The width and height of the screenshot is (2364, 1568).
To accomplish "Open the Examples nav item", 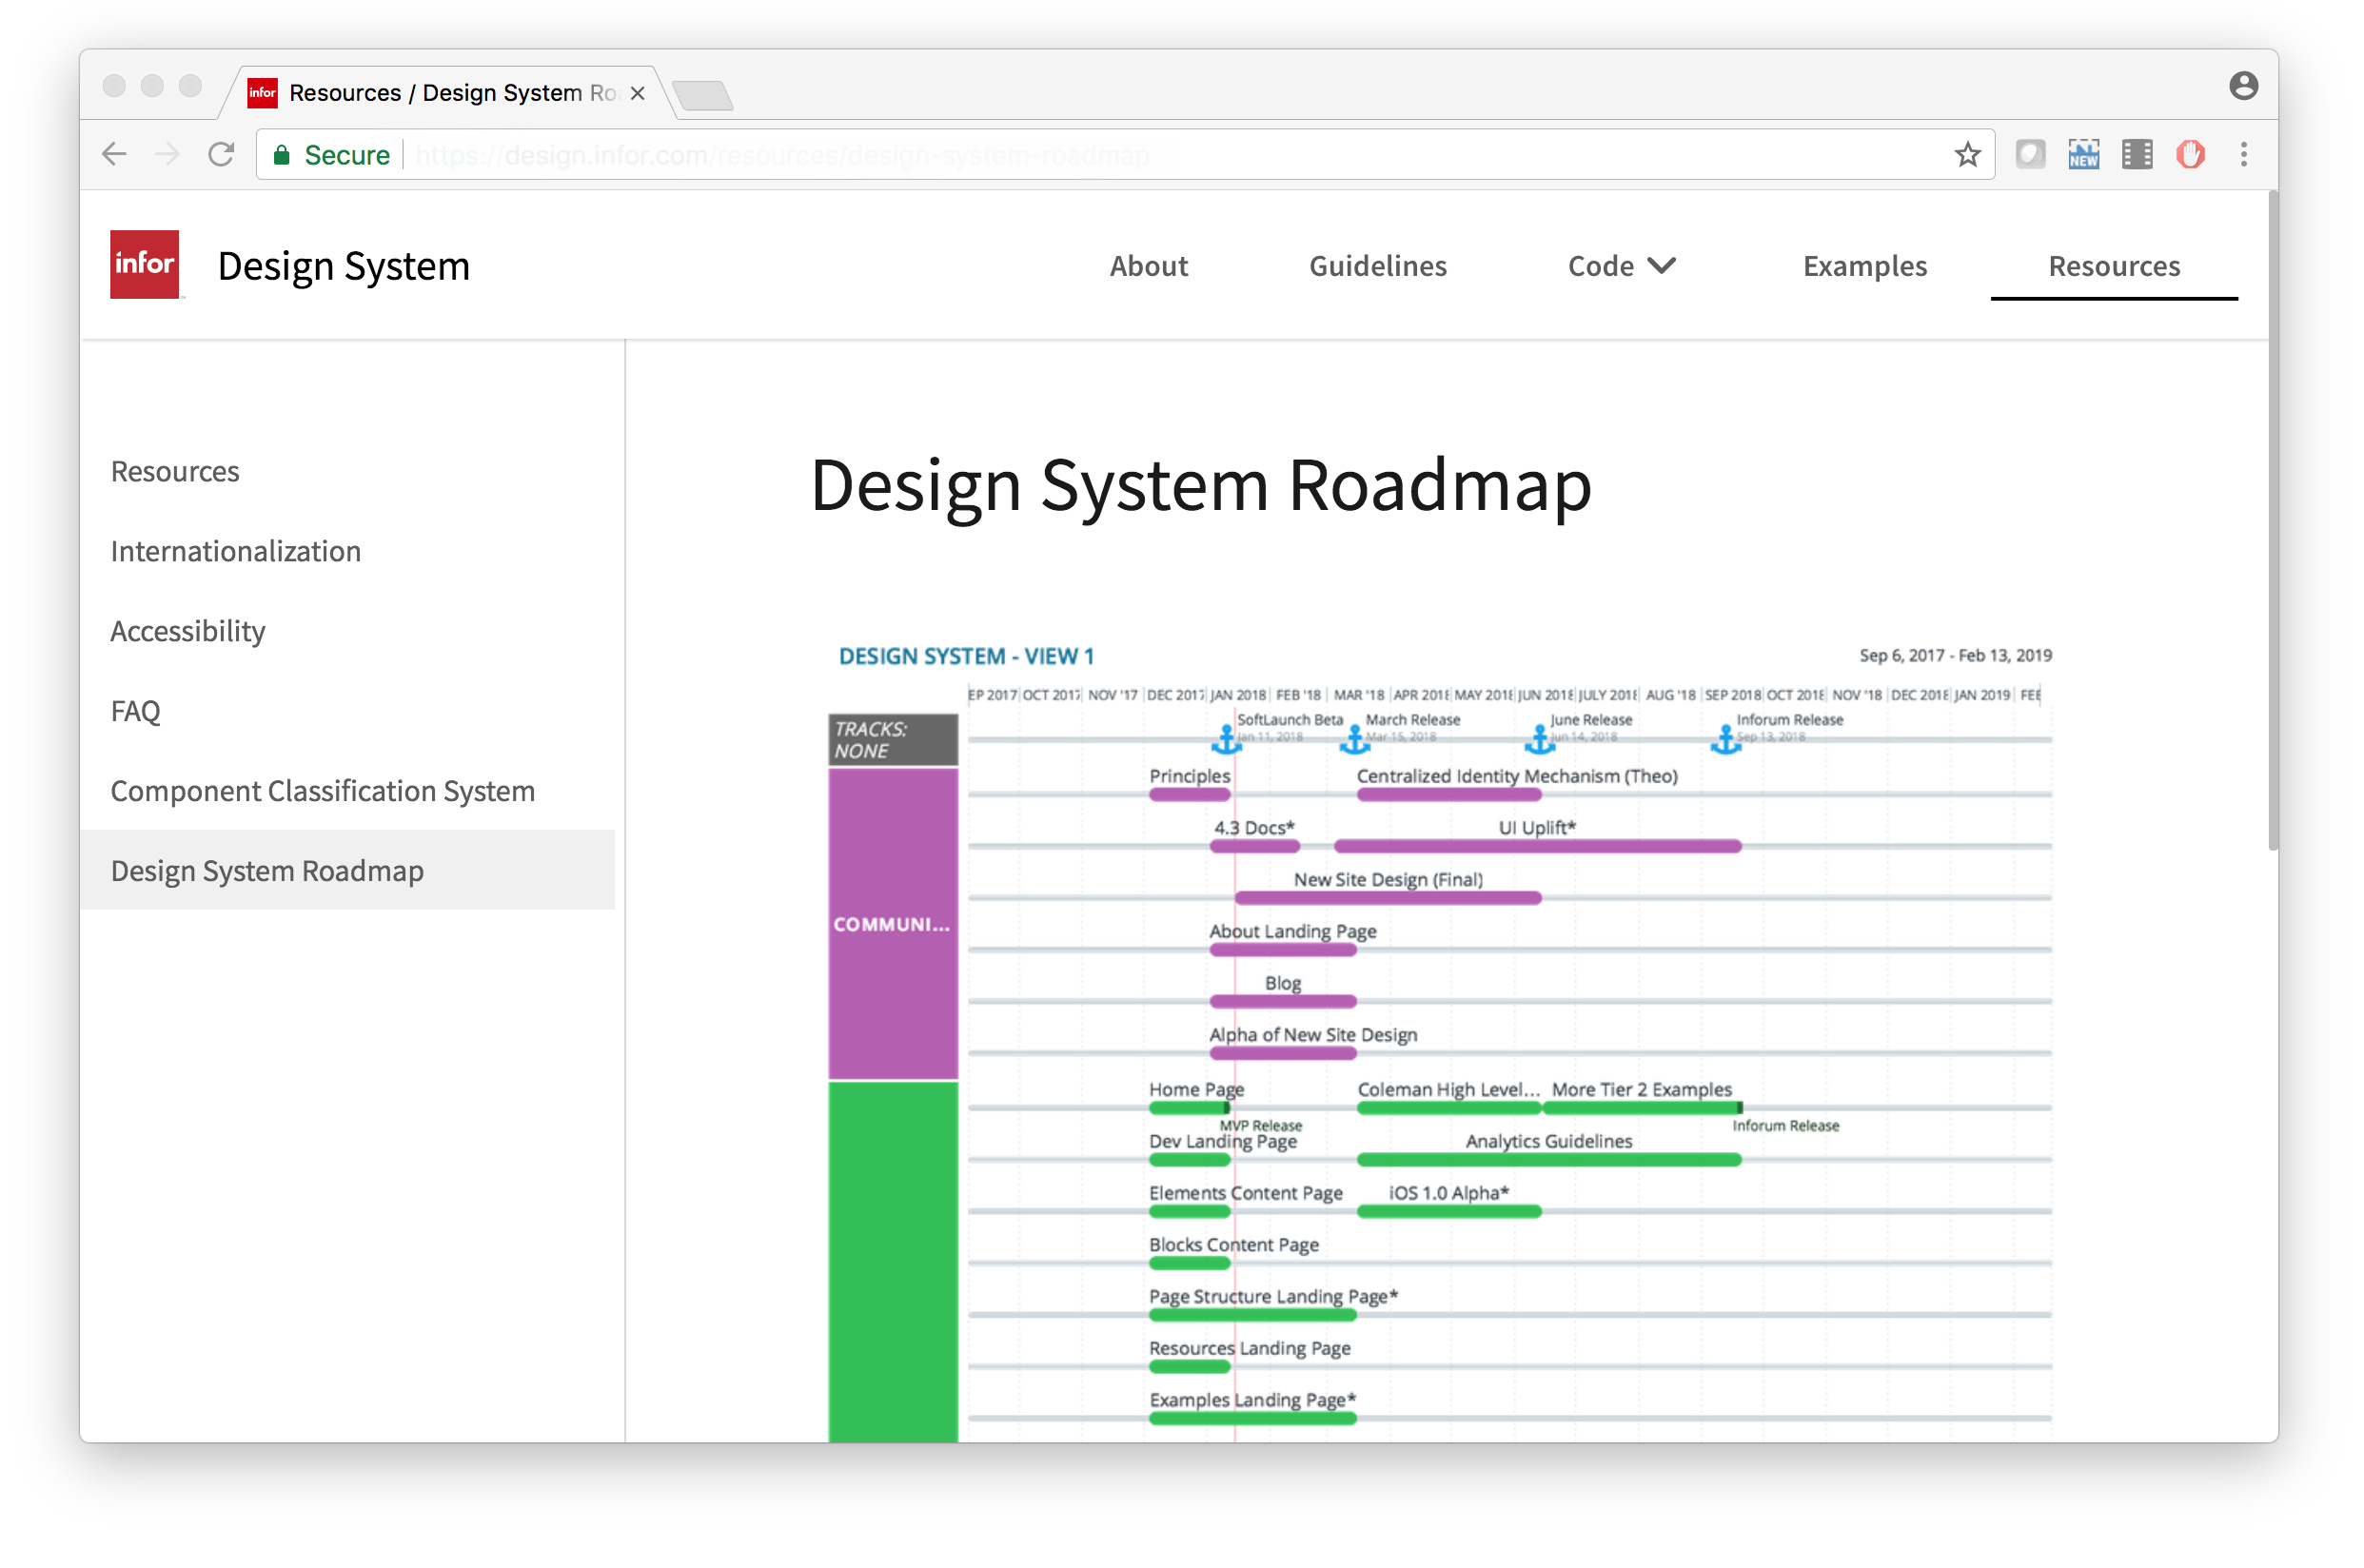I will click(1864, 266).
